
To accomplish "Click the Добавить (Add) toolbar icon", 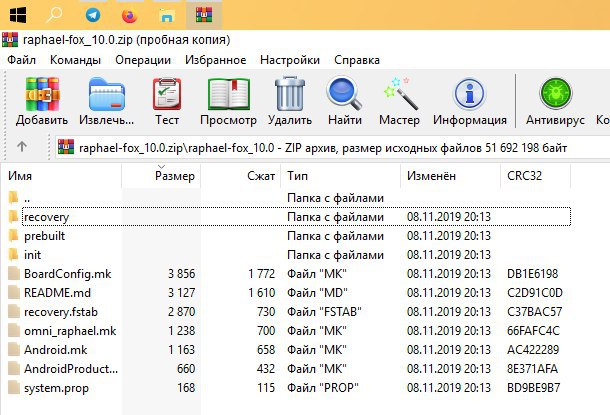I will (x=42, y=94).
